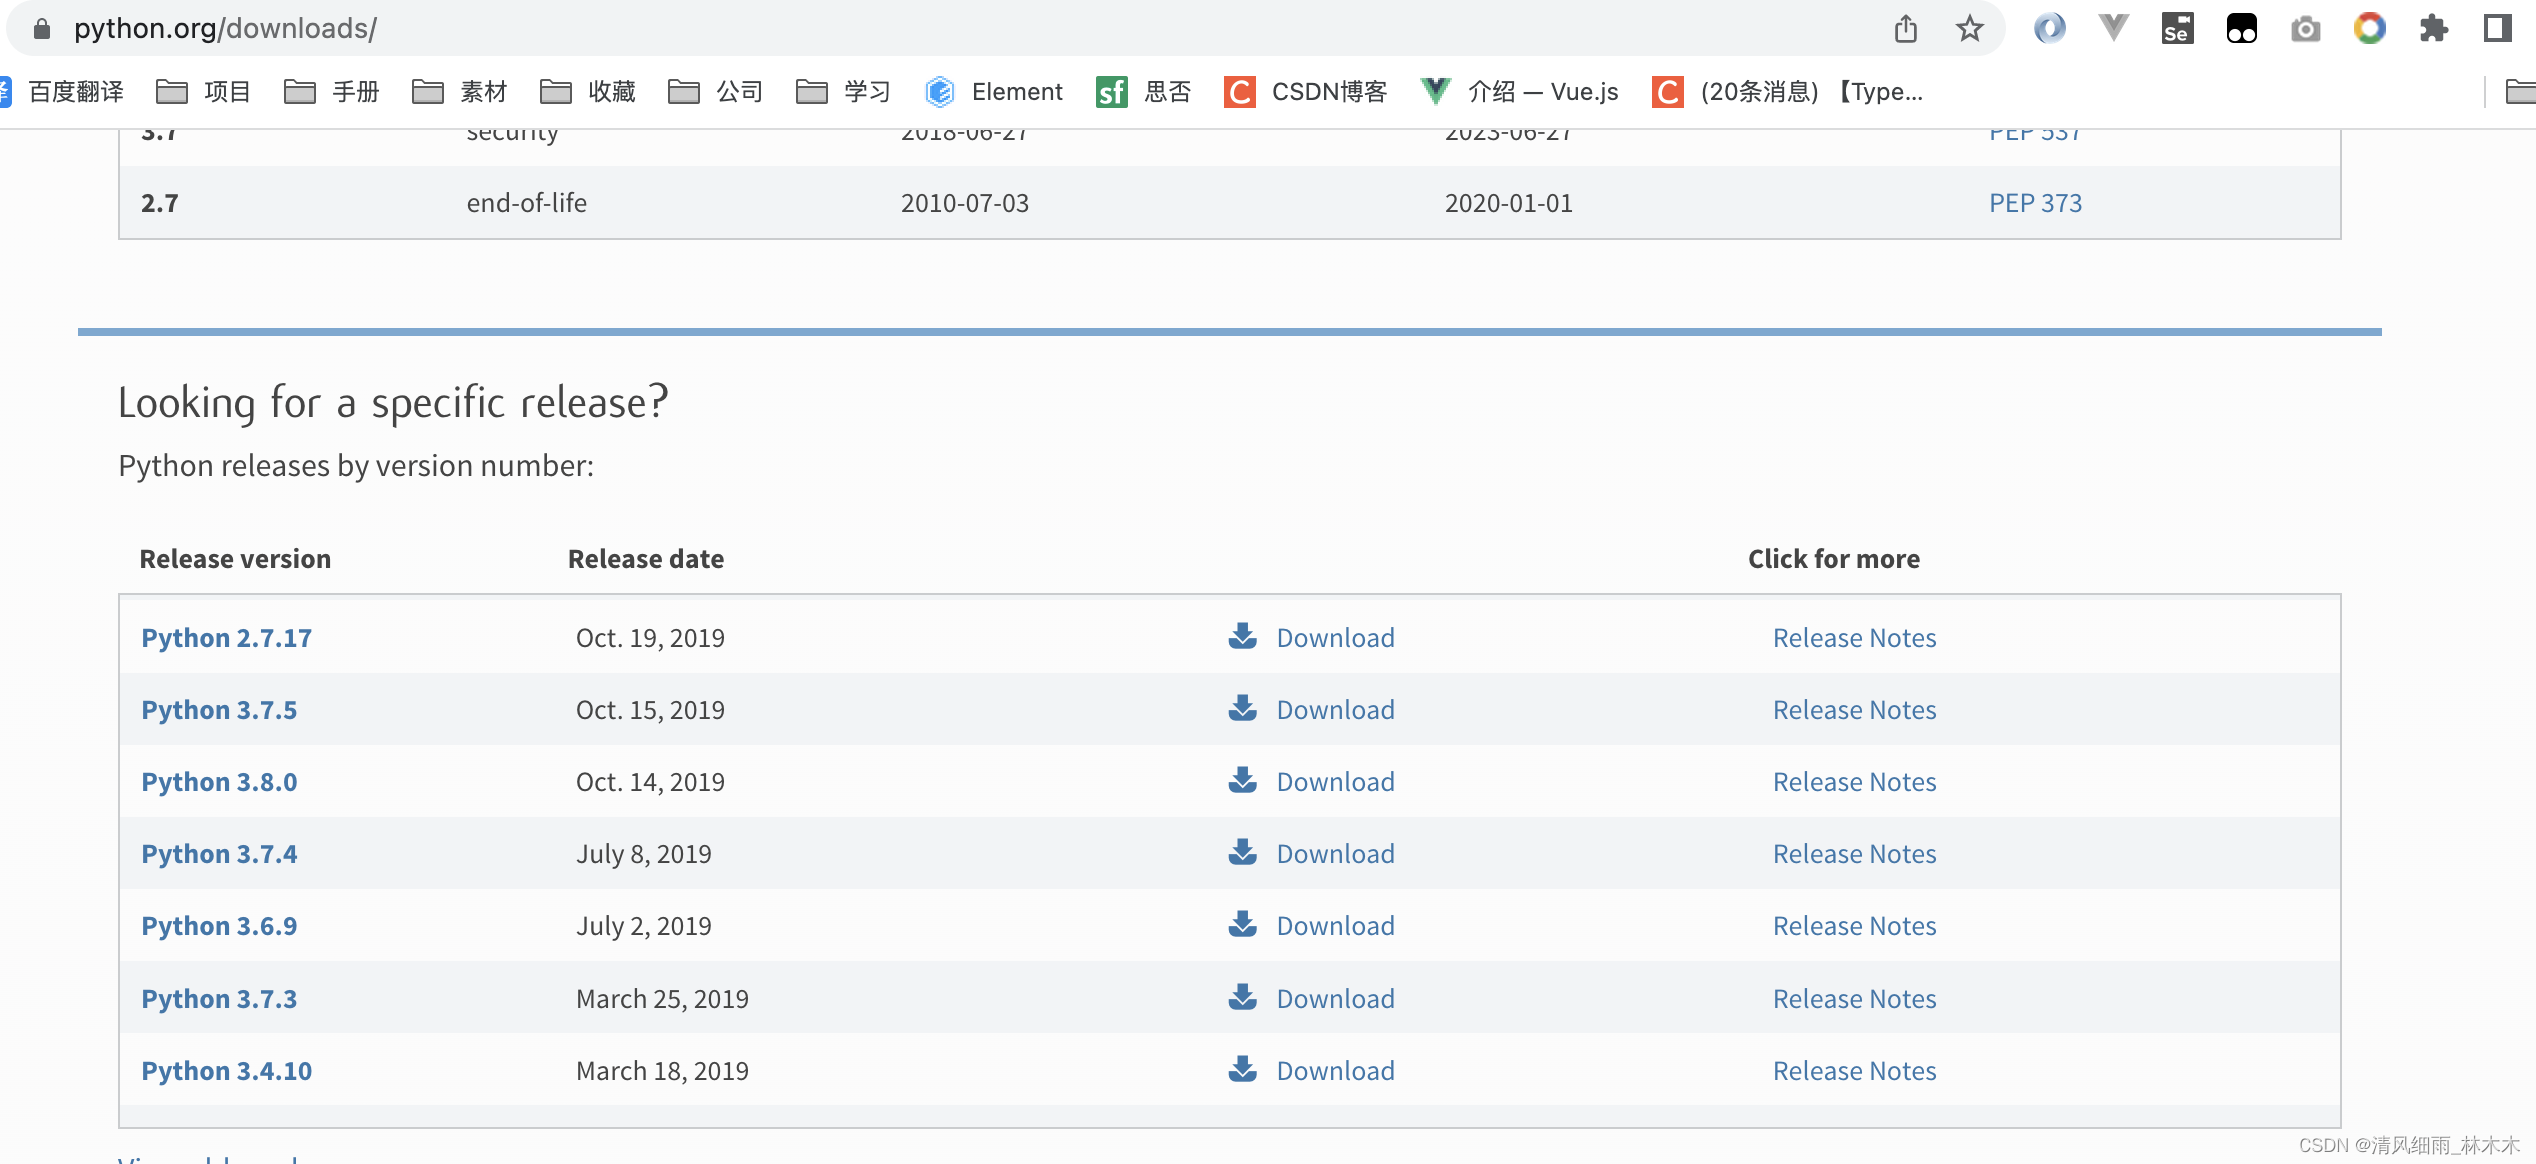Open the CSDN博客 bookmark

click(x=1305, y=92)
